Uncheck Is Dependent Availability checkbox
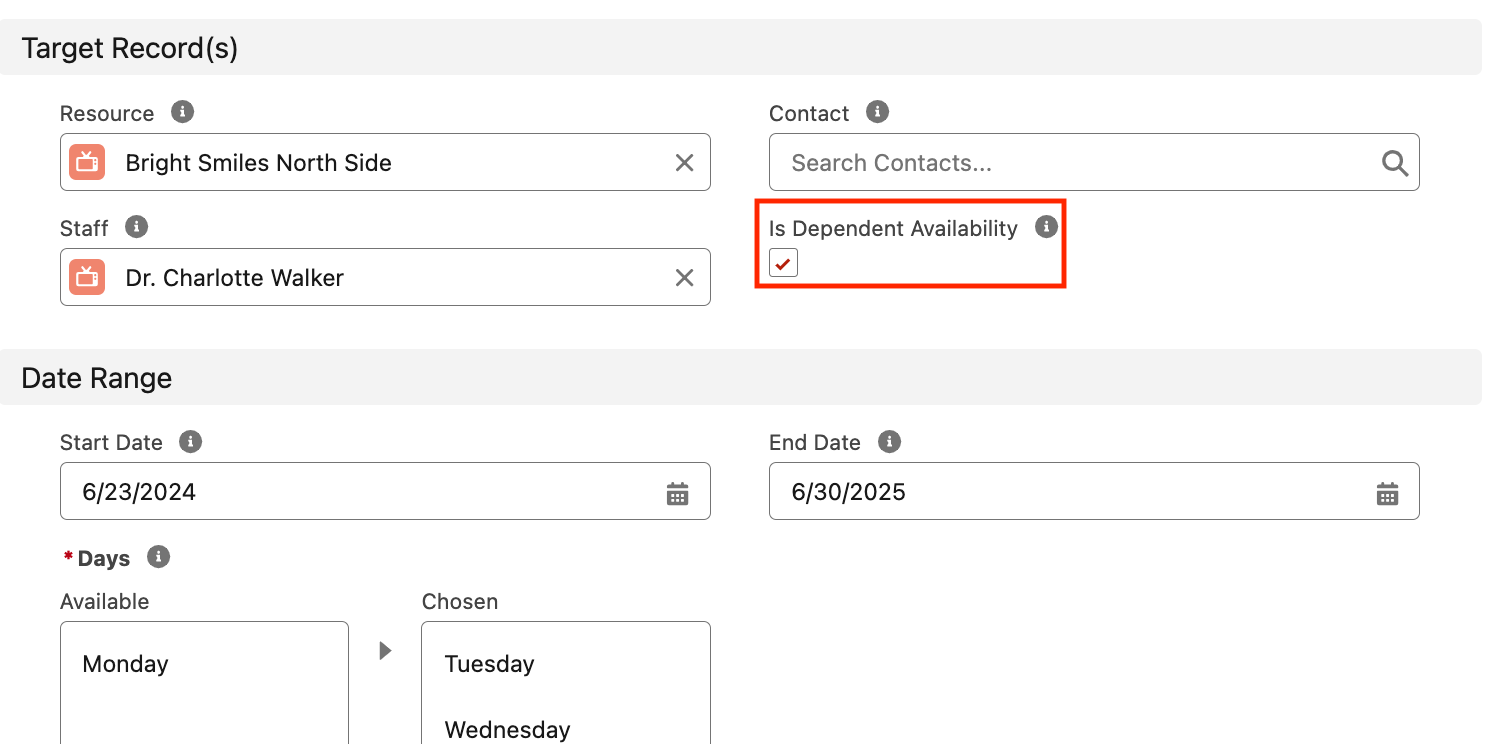Viewport: 1496px width, 744px height. tap(783, 263)
